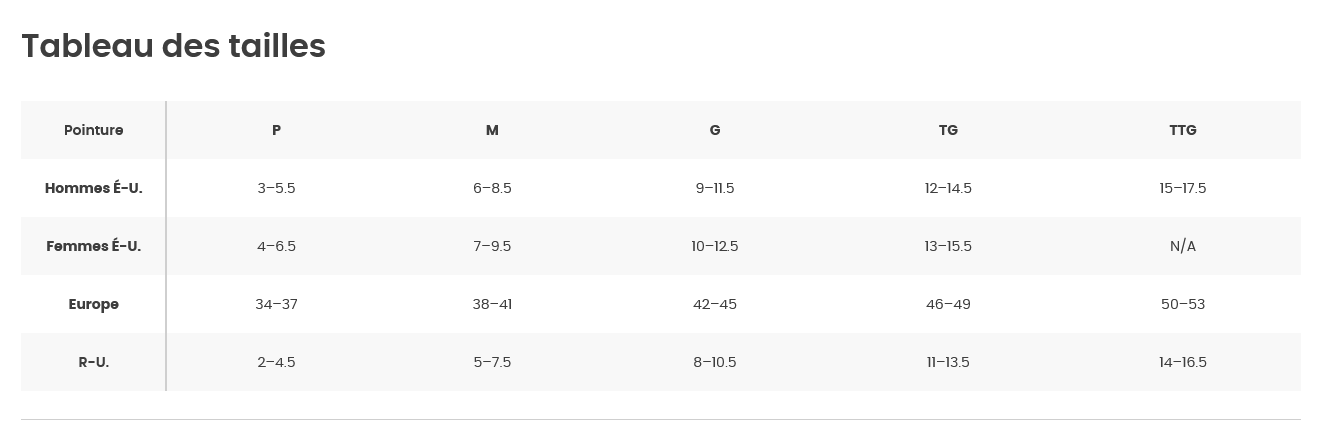This screenshot has width=1325, height=427.
Task: Click the 50–53 Europe TTG cell
Action: click(x=1183, y=304)
